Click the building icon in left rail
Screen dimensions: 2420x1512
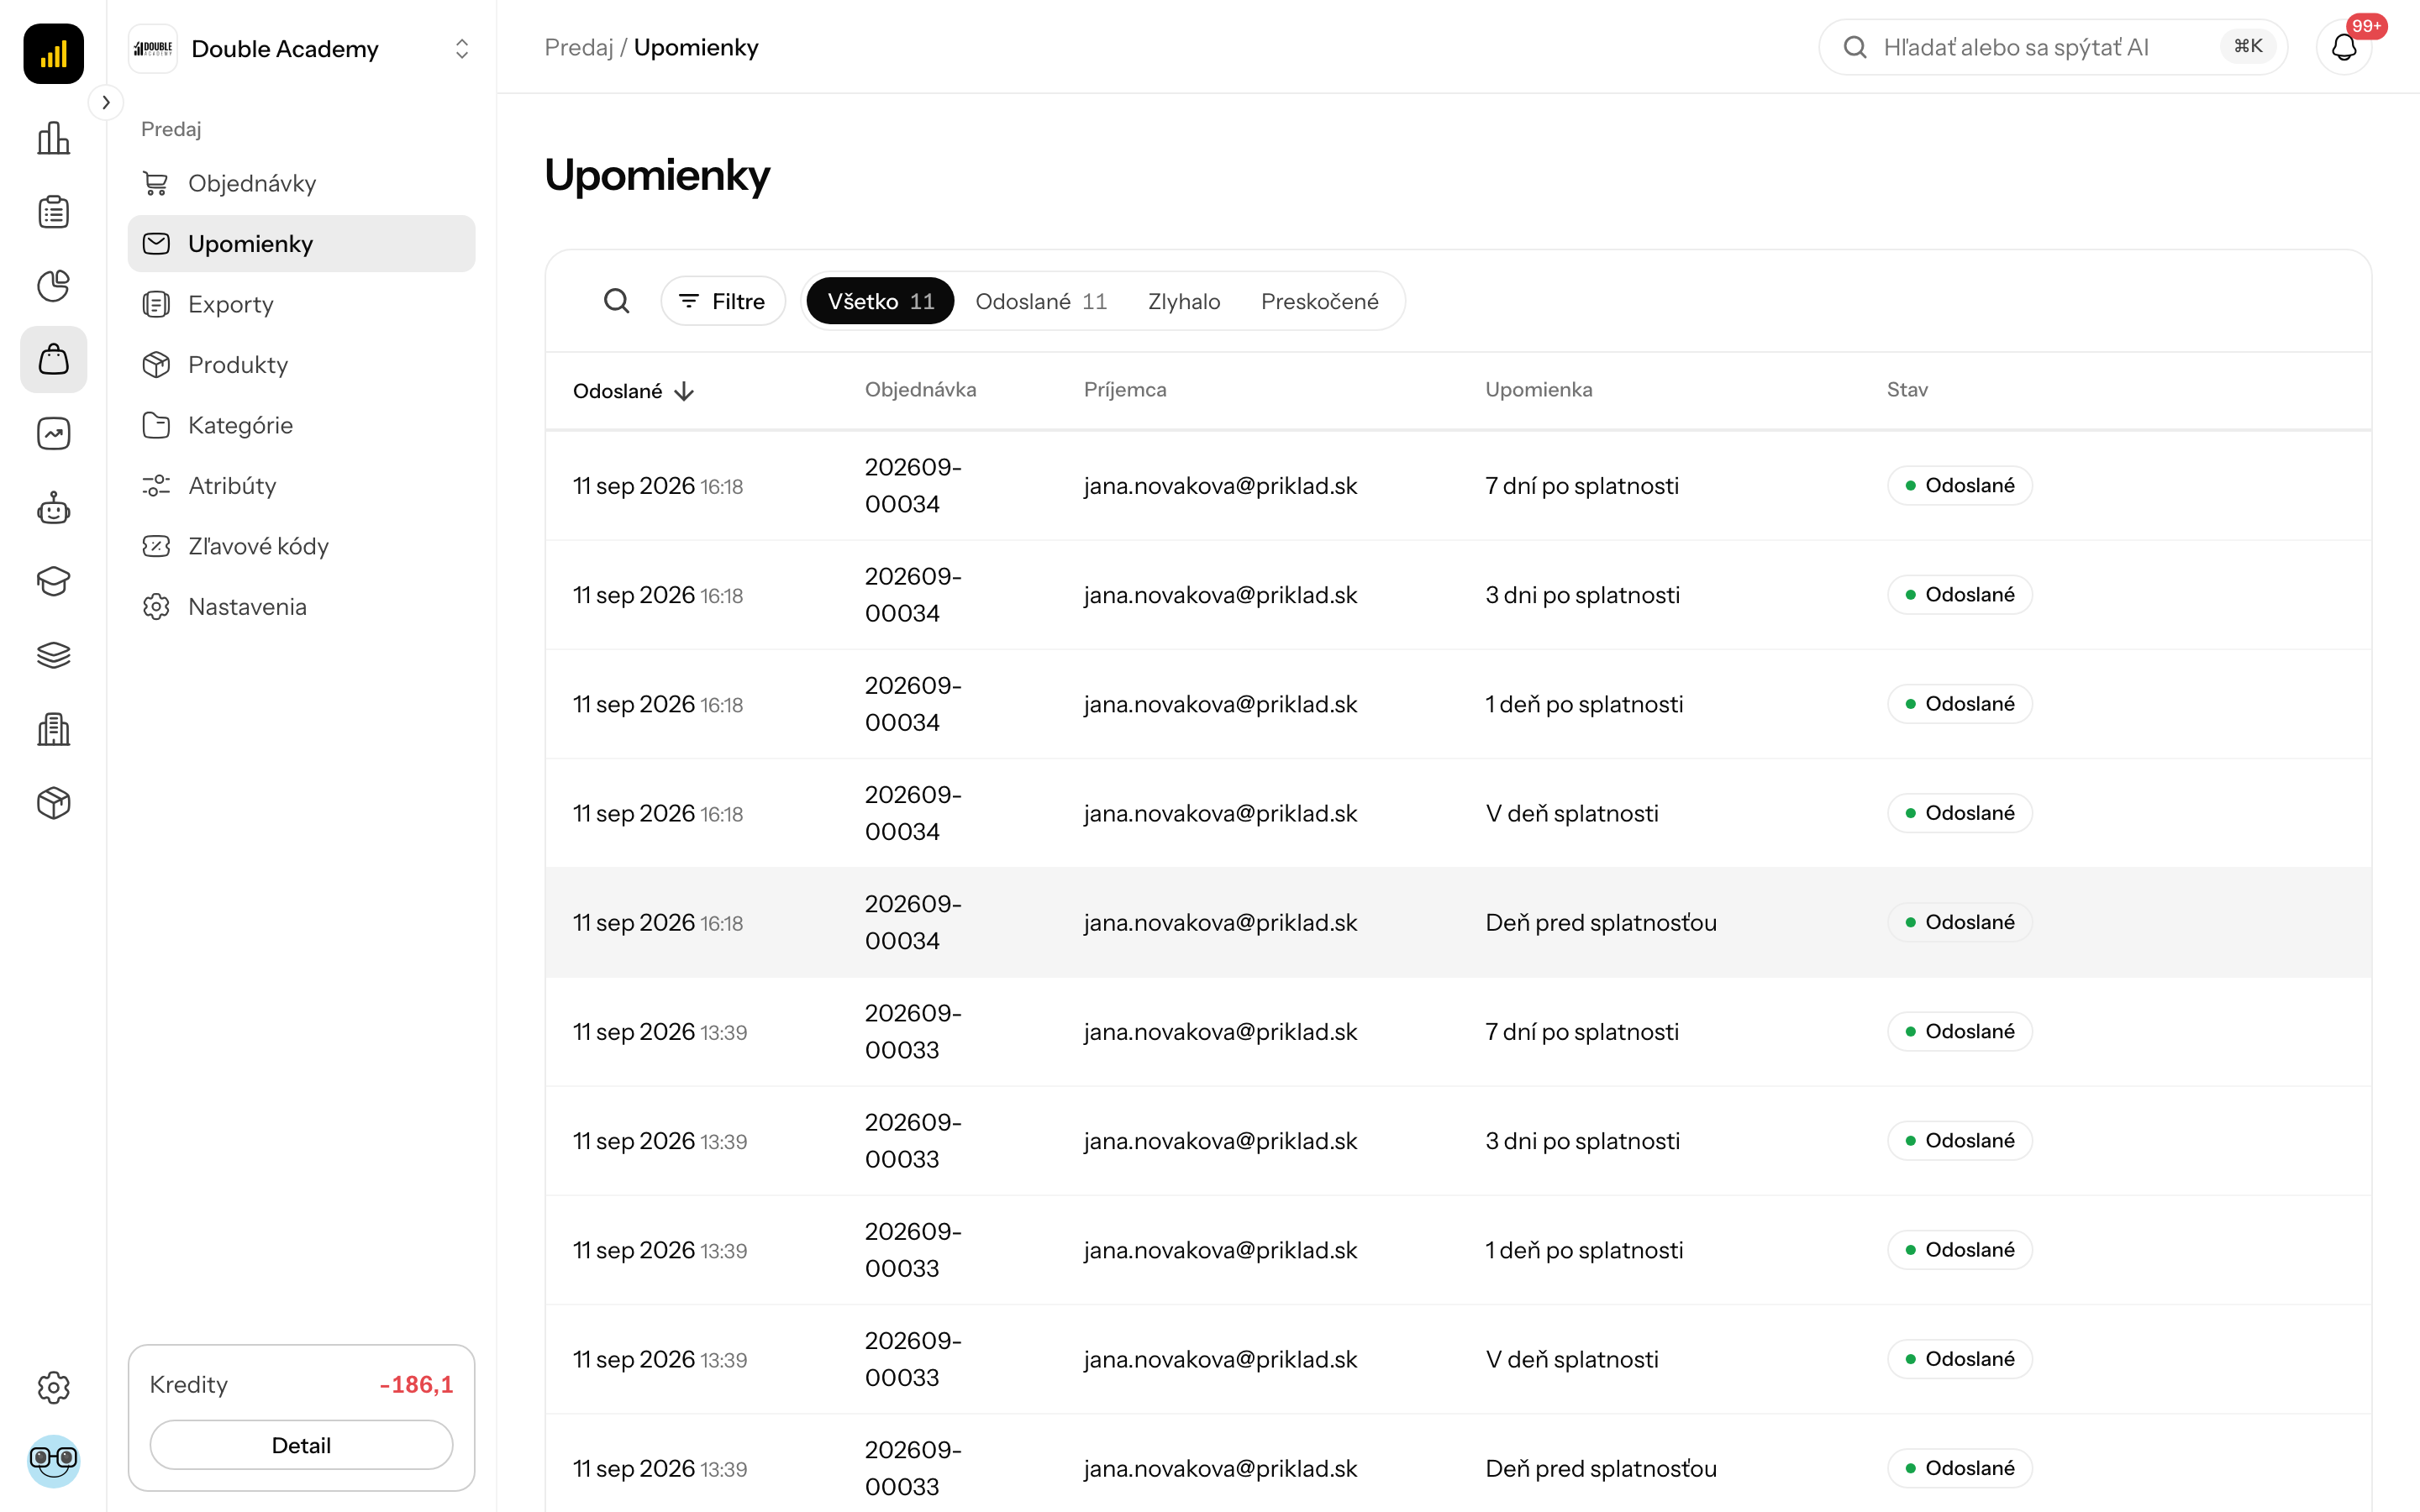pos(53,729)
